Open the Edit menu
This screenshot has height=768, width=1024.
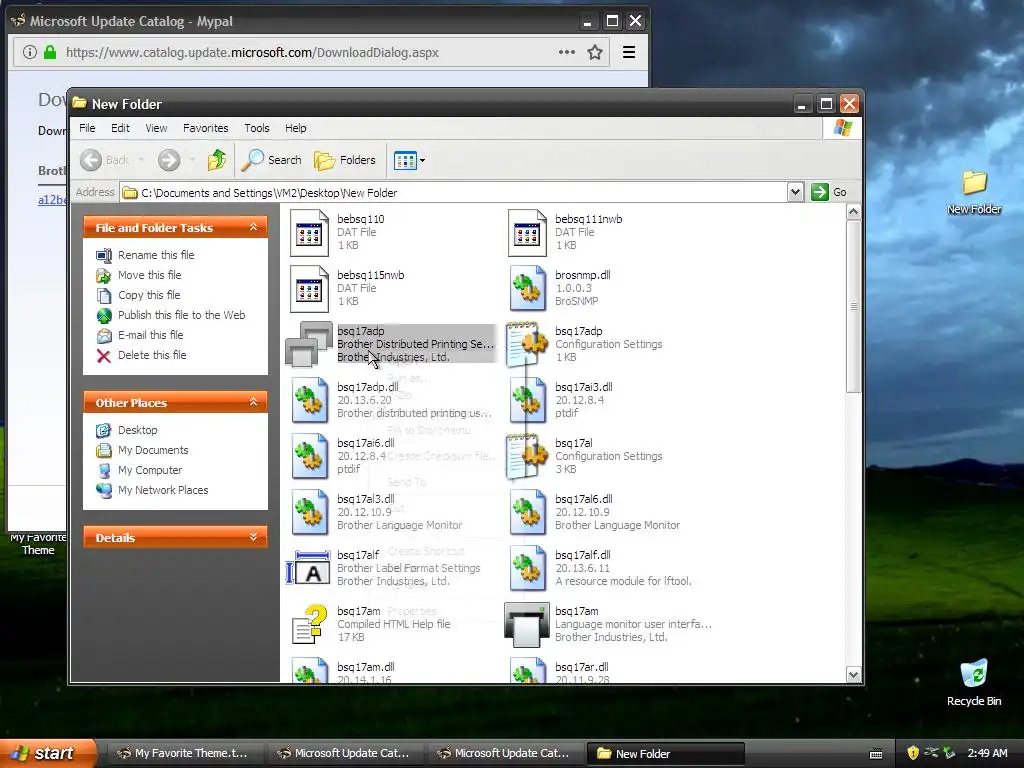click(x=120, y=128)
